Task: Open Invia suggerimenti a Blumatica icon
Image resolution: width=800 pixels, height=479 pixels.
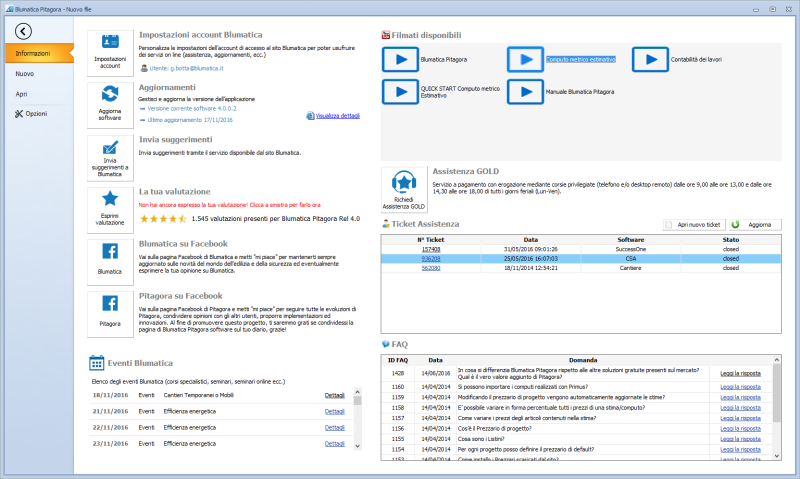Action: coord(110,158)
